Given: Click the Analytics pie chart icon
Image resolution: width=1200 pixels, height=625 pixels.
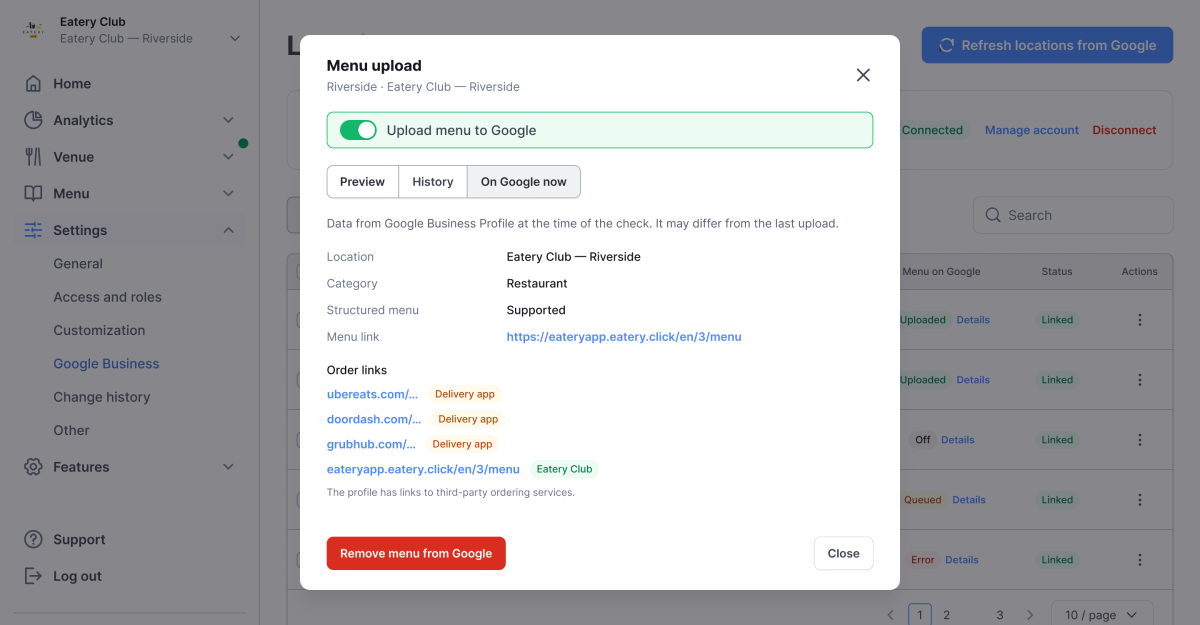Looking at the screenshot, I should (x=33, y=120).
